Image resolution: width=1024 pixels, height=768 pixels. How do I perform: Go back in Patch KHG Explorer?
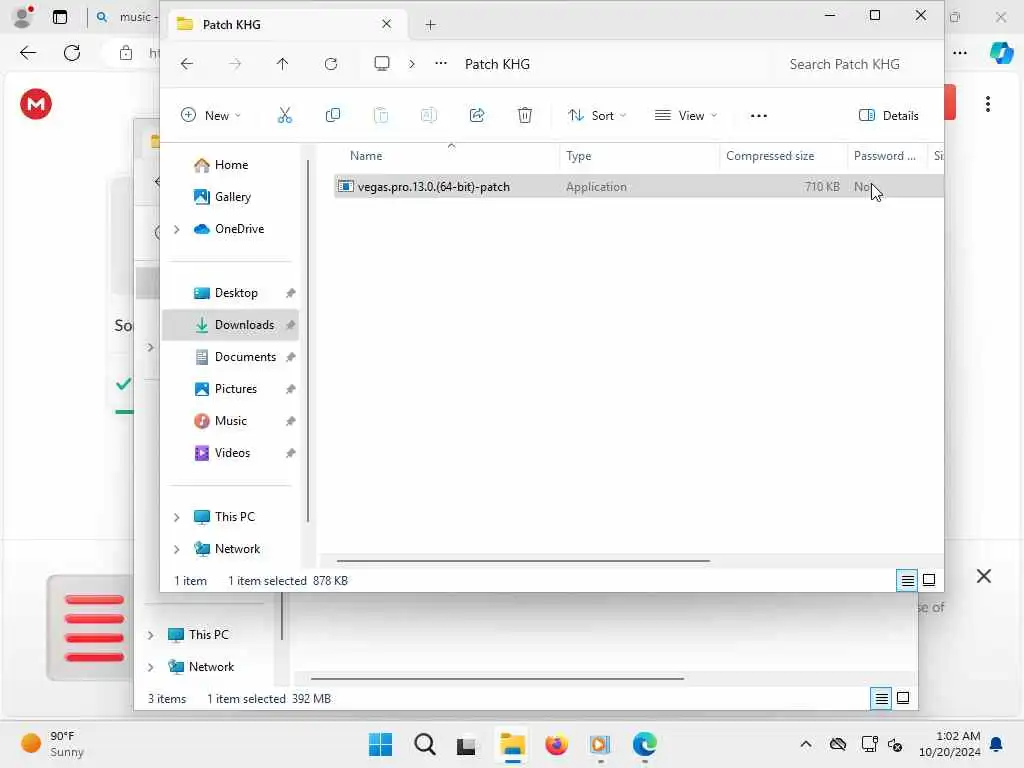click(187, 64)
